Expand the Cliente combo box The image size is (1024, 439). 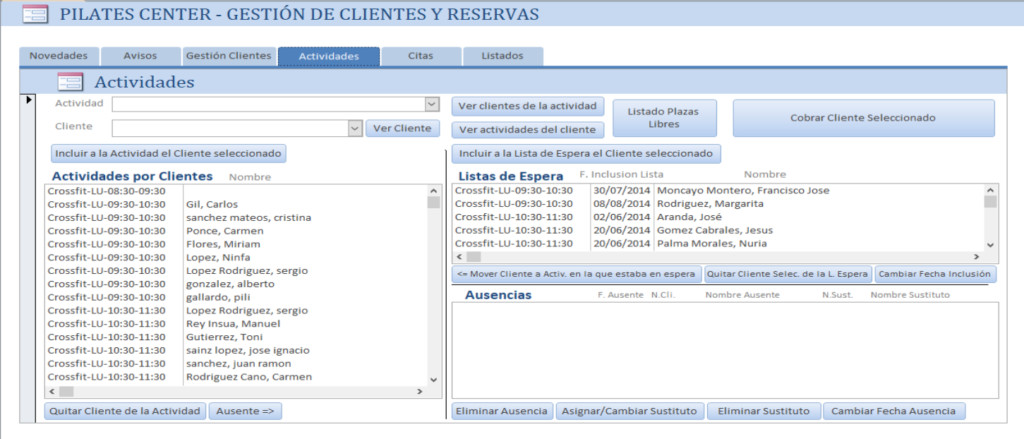[x=354, y=128]
